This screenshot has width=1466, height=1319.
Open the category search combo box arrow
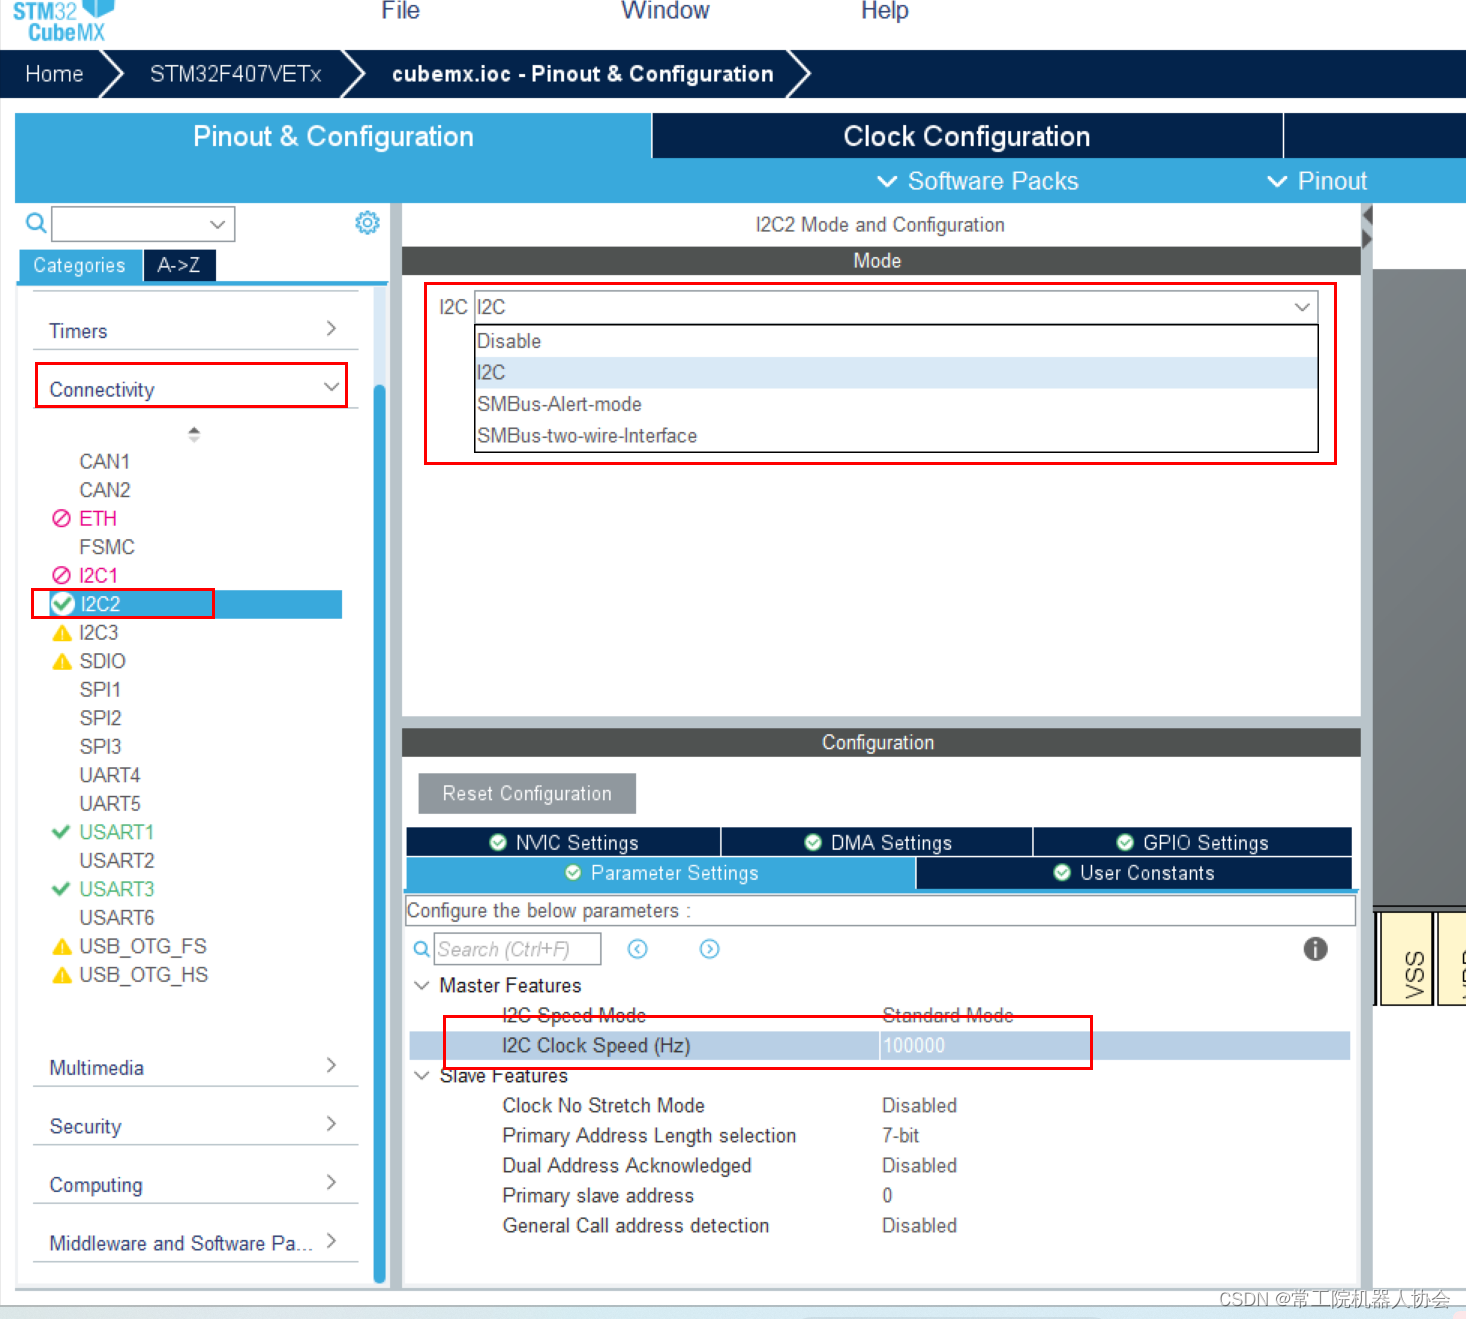click(217, 224)
